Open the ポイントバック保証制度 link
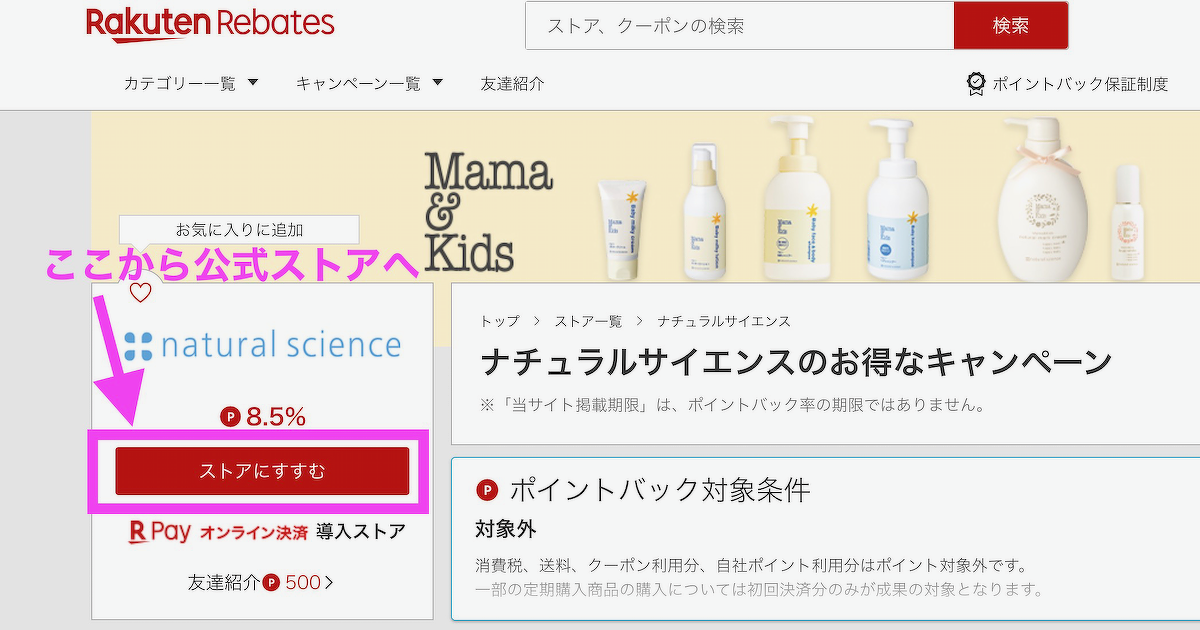This screenshot has width=1200, height=630. [x=1079, y=84]
